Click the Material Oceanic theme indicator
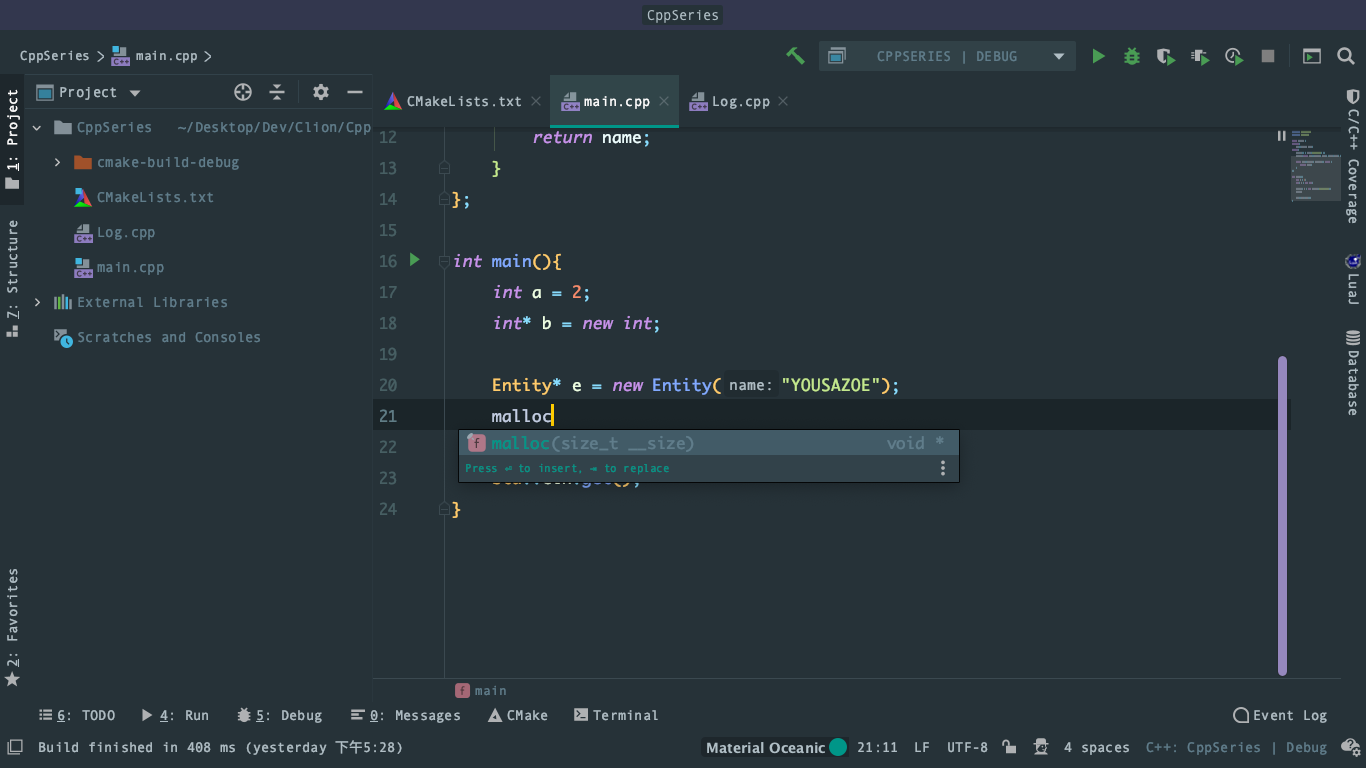Viewport: 1366px width, 768px height. click(776, 747)
